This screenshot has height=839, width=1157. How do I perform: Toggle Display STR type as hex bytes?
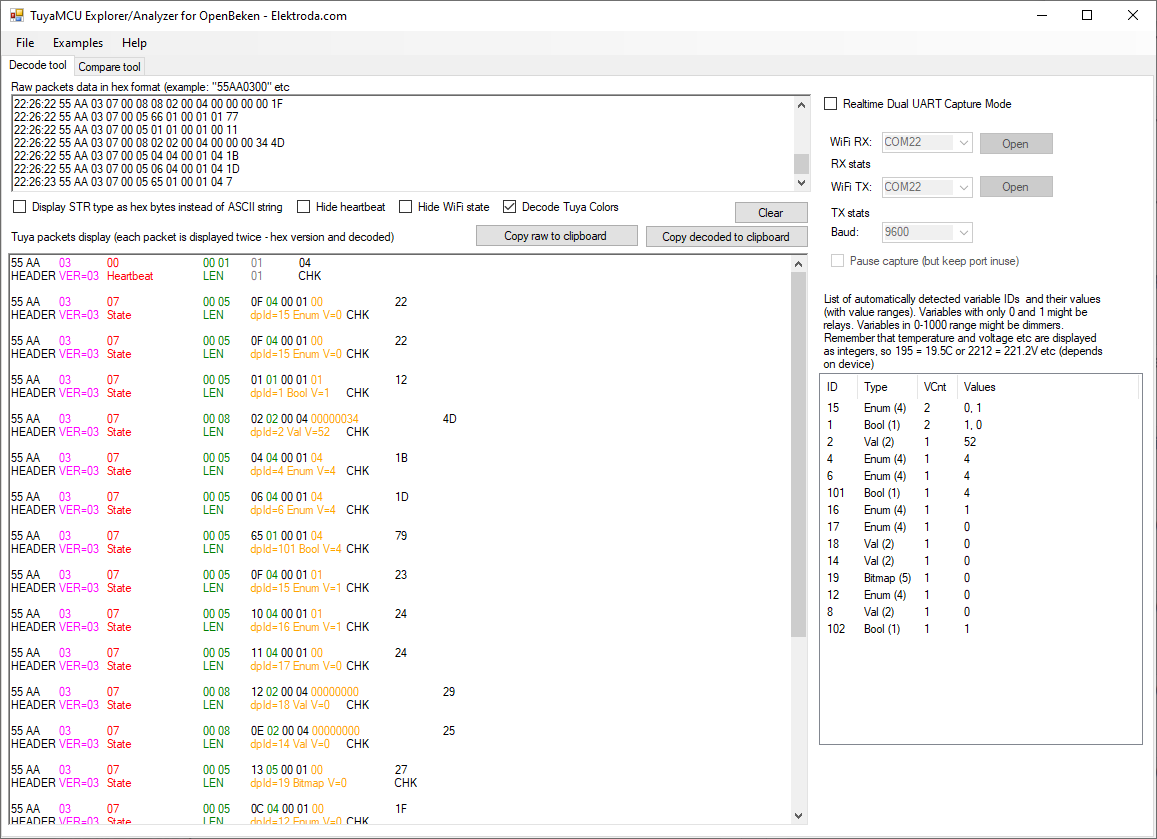20,207
